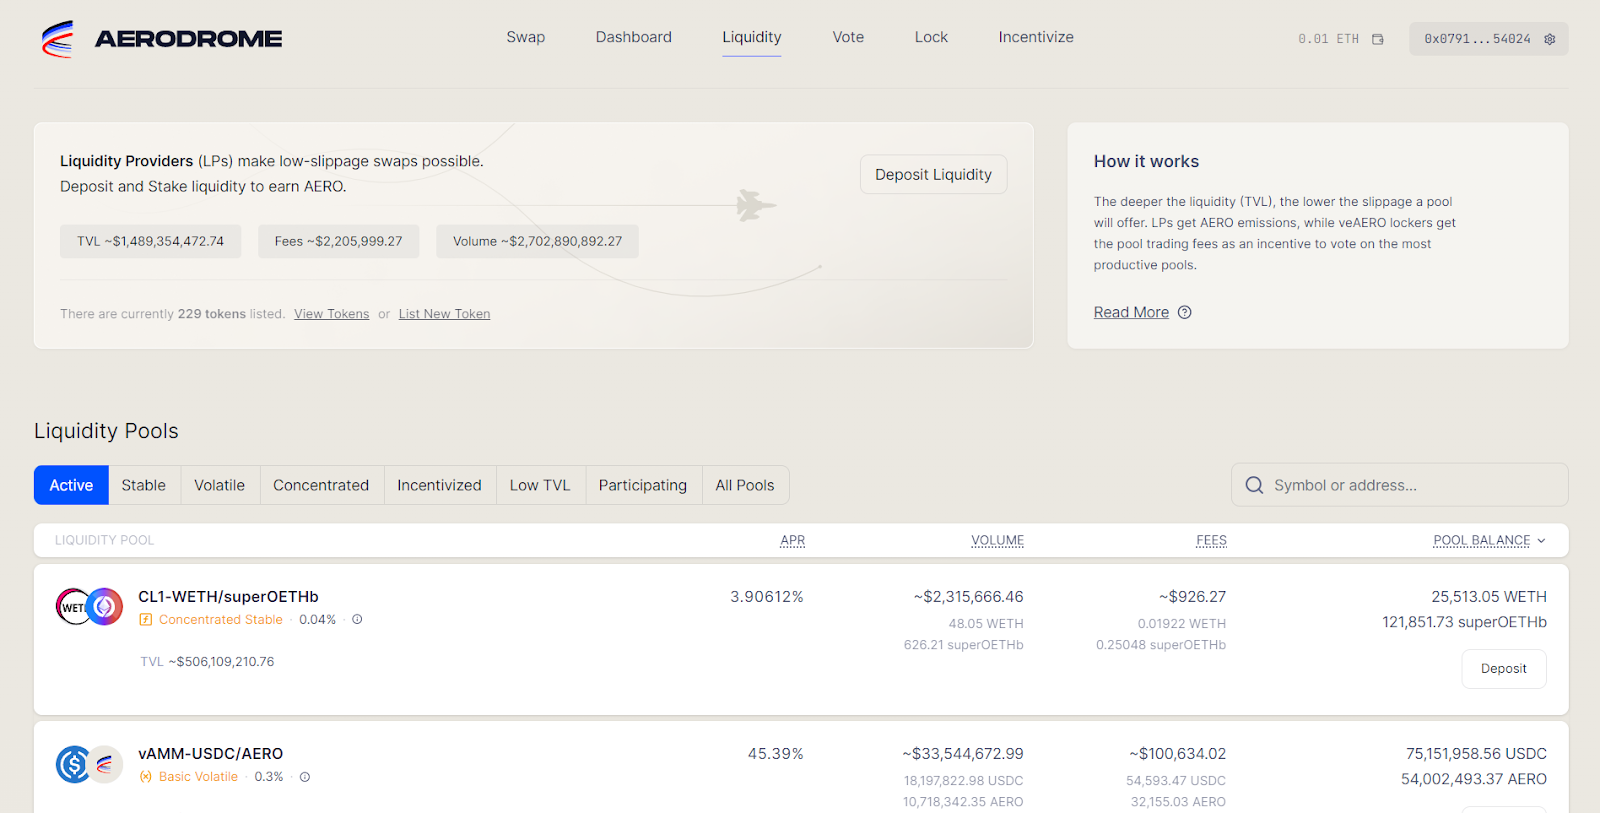The height and width of the screenshot is (813, 1600).
Task: Select the Active pools filter tab
Action: pyautogui.click(x=71, y=485)
